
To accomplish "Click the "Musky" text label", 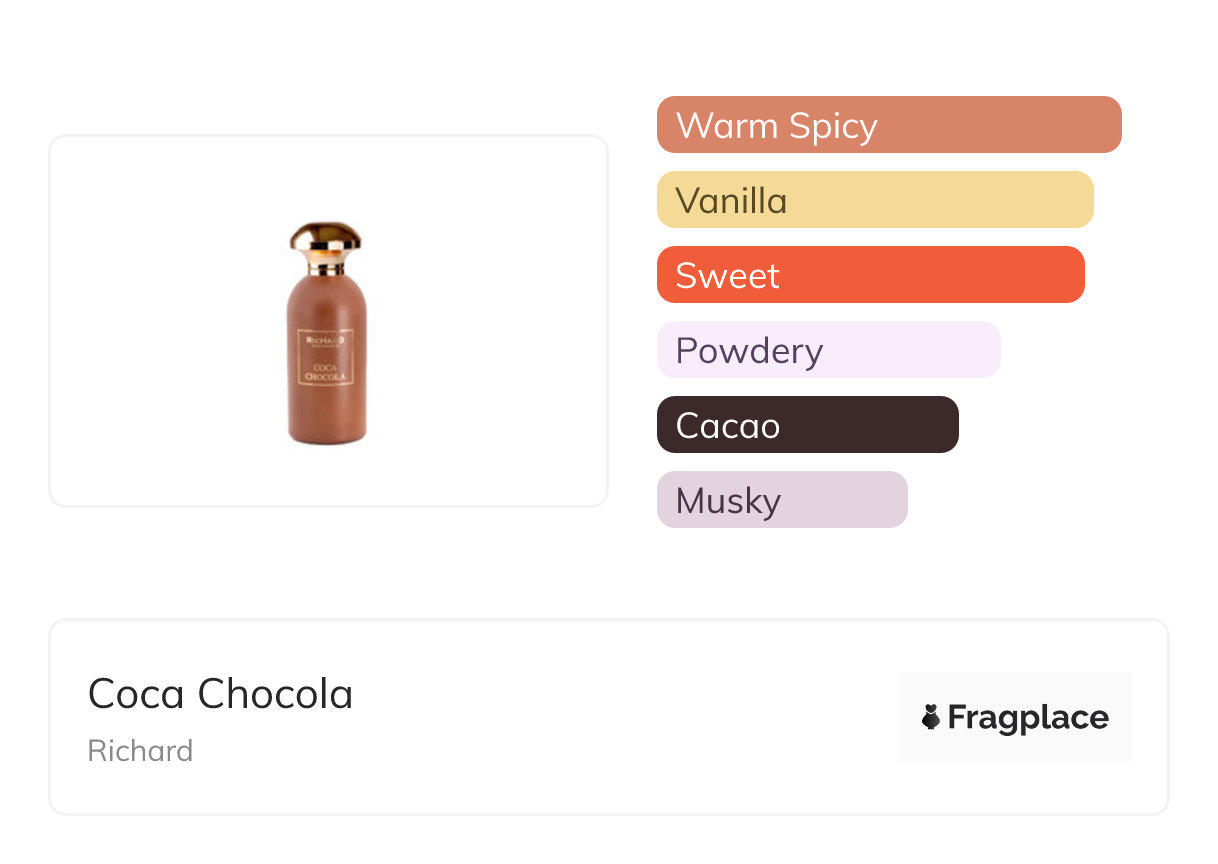I will point(728,501).
